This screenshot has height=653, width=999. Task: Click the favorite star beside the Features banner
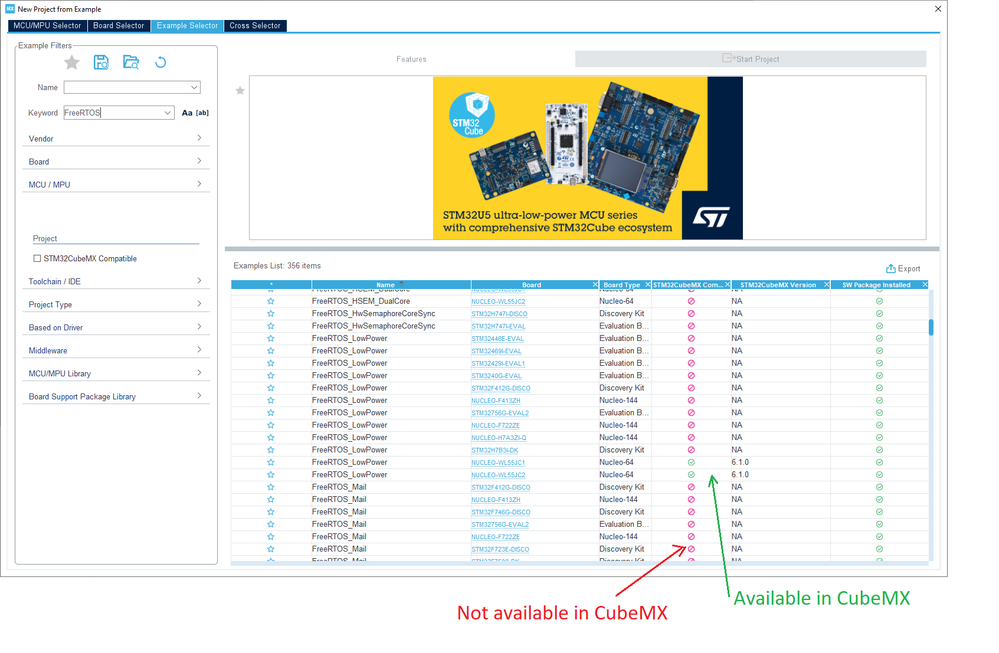click(x=240, y=90)
